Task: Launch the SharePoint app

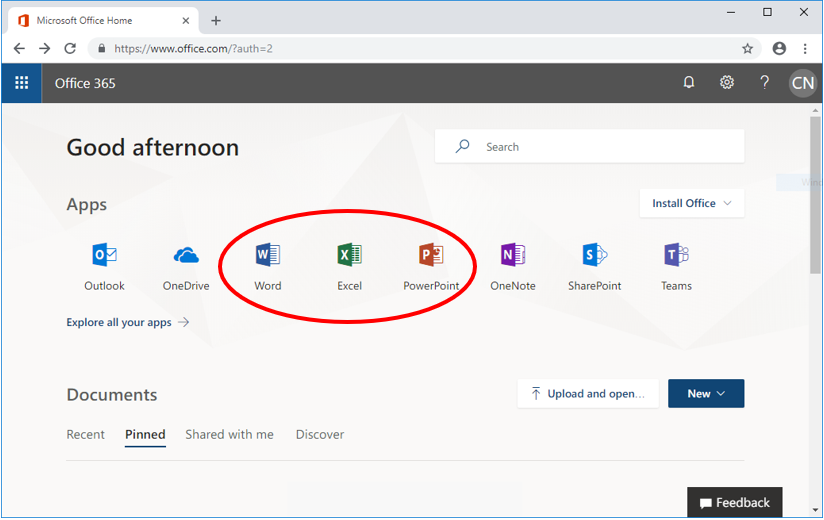Action: (594, 256)
